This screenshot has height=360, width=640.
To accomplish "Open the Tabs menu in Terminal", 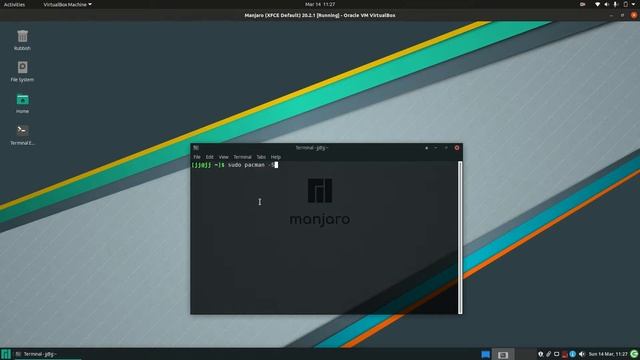I will (x=261, y=157).
